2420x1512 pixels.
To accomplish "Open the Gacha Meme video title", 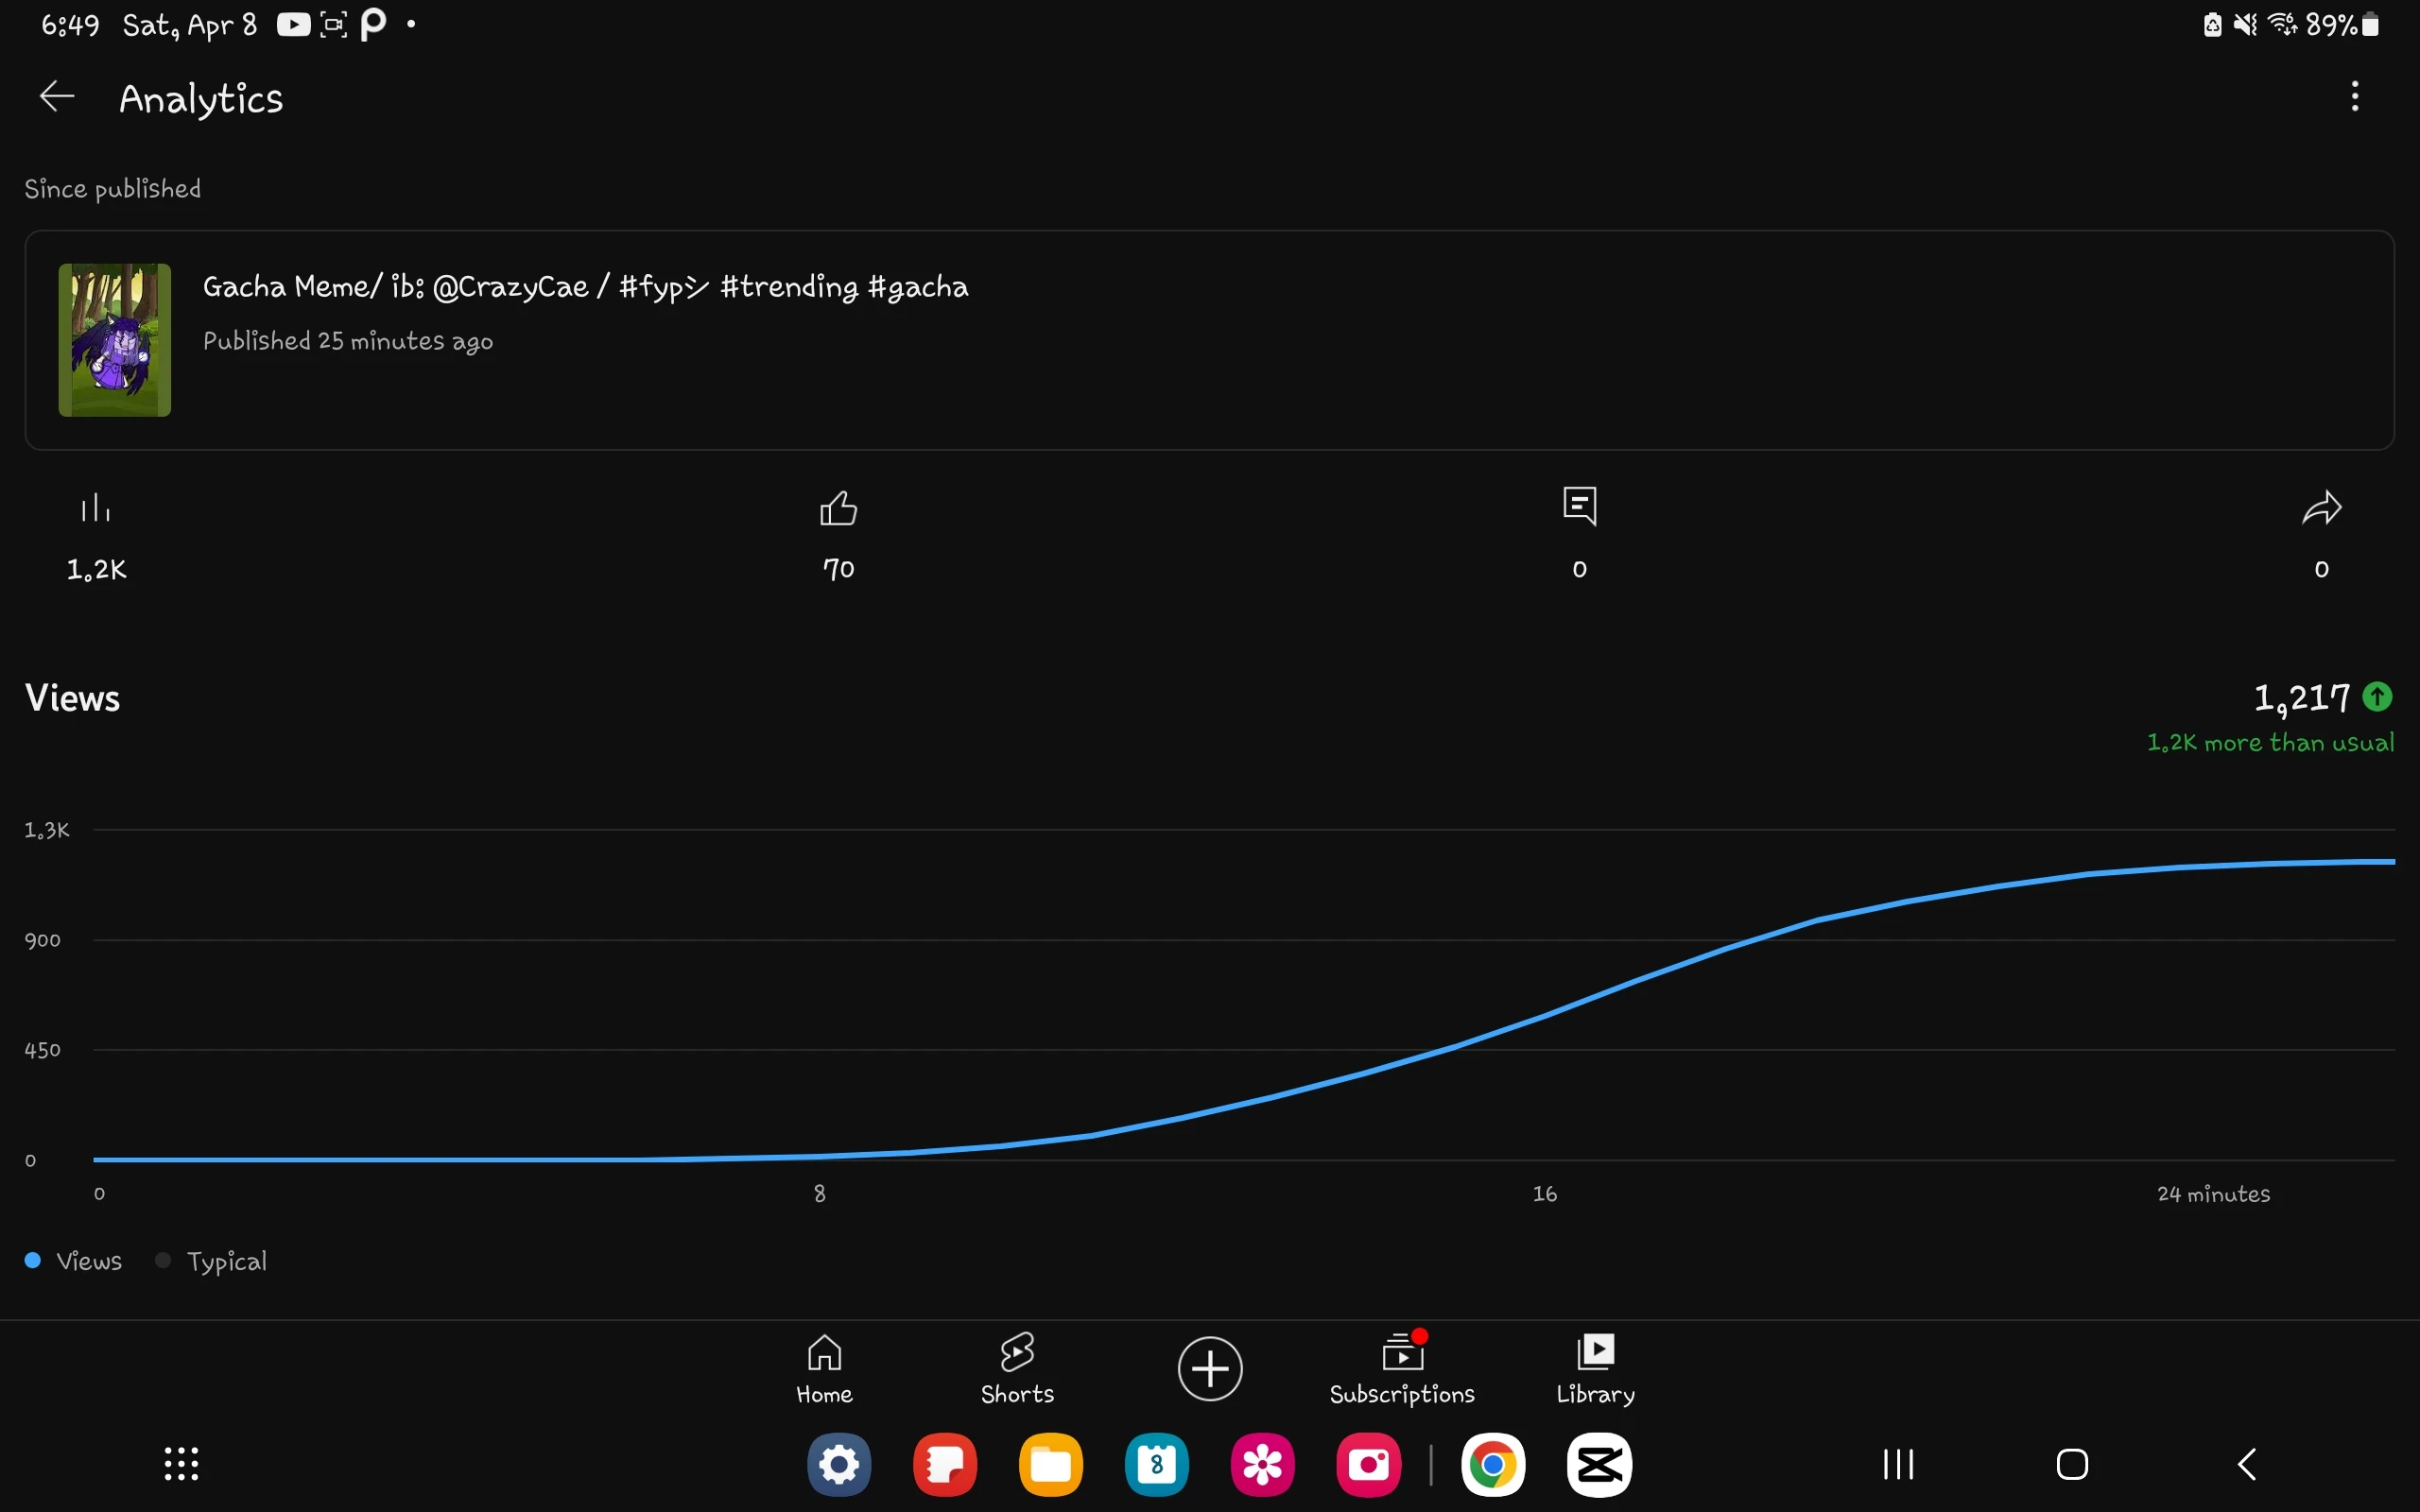I will 585,287.
